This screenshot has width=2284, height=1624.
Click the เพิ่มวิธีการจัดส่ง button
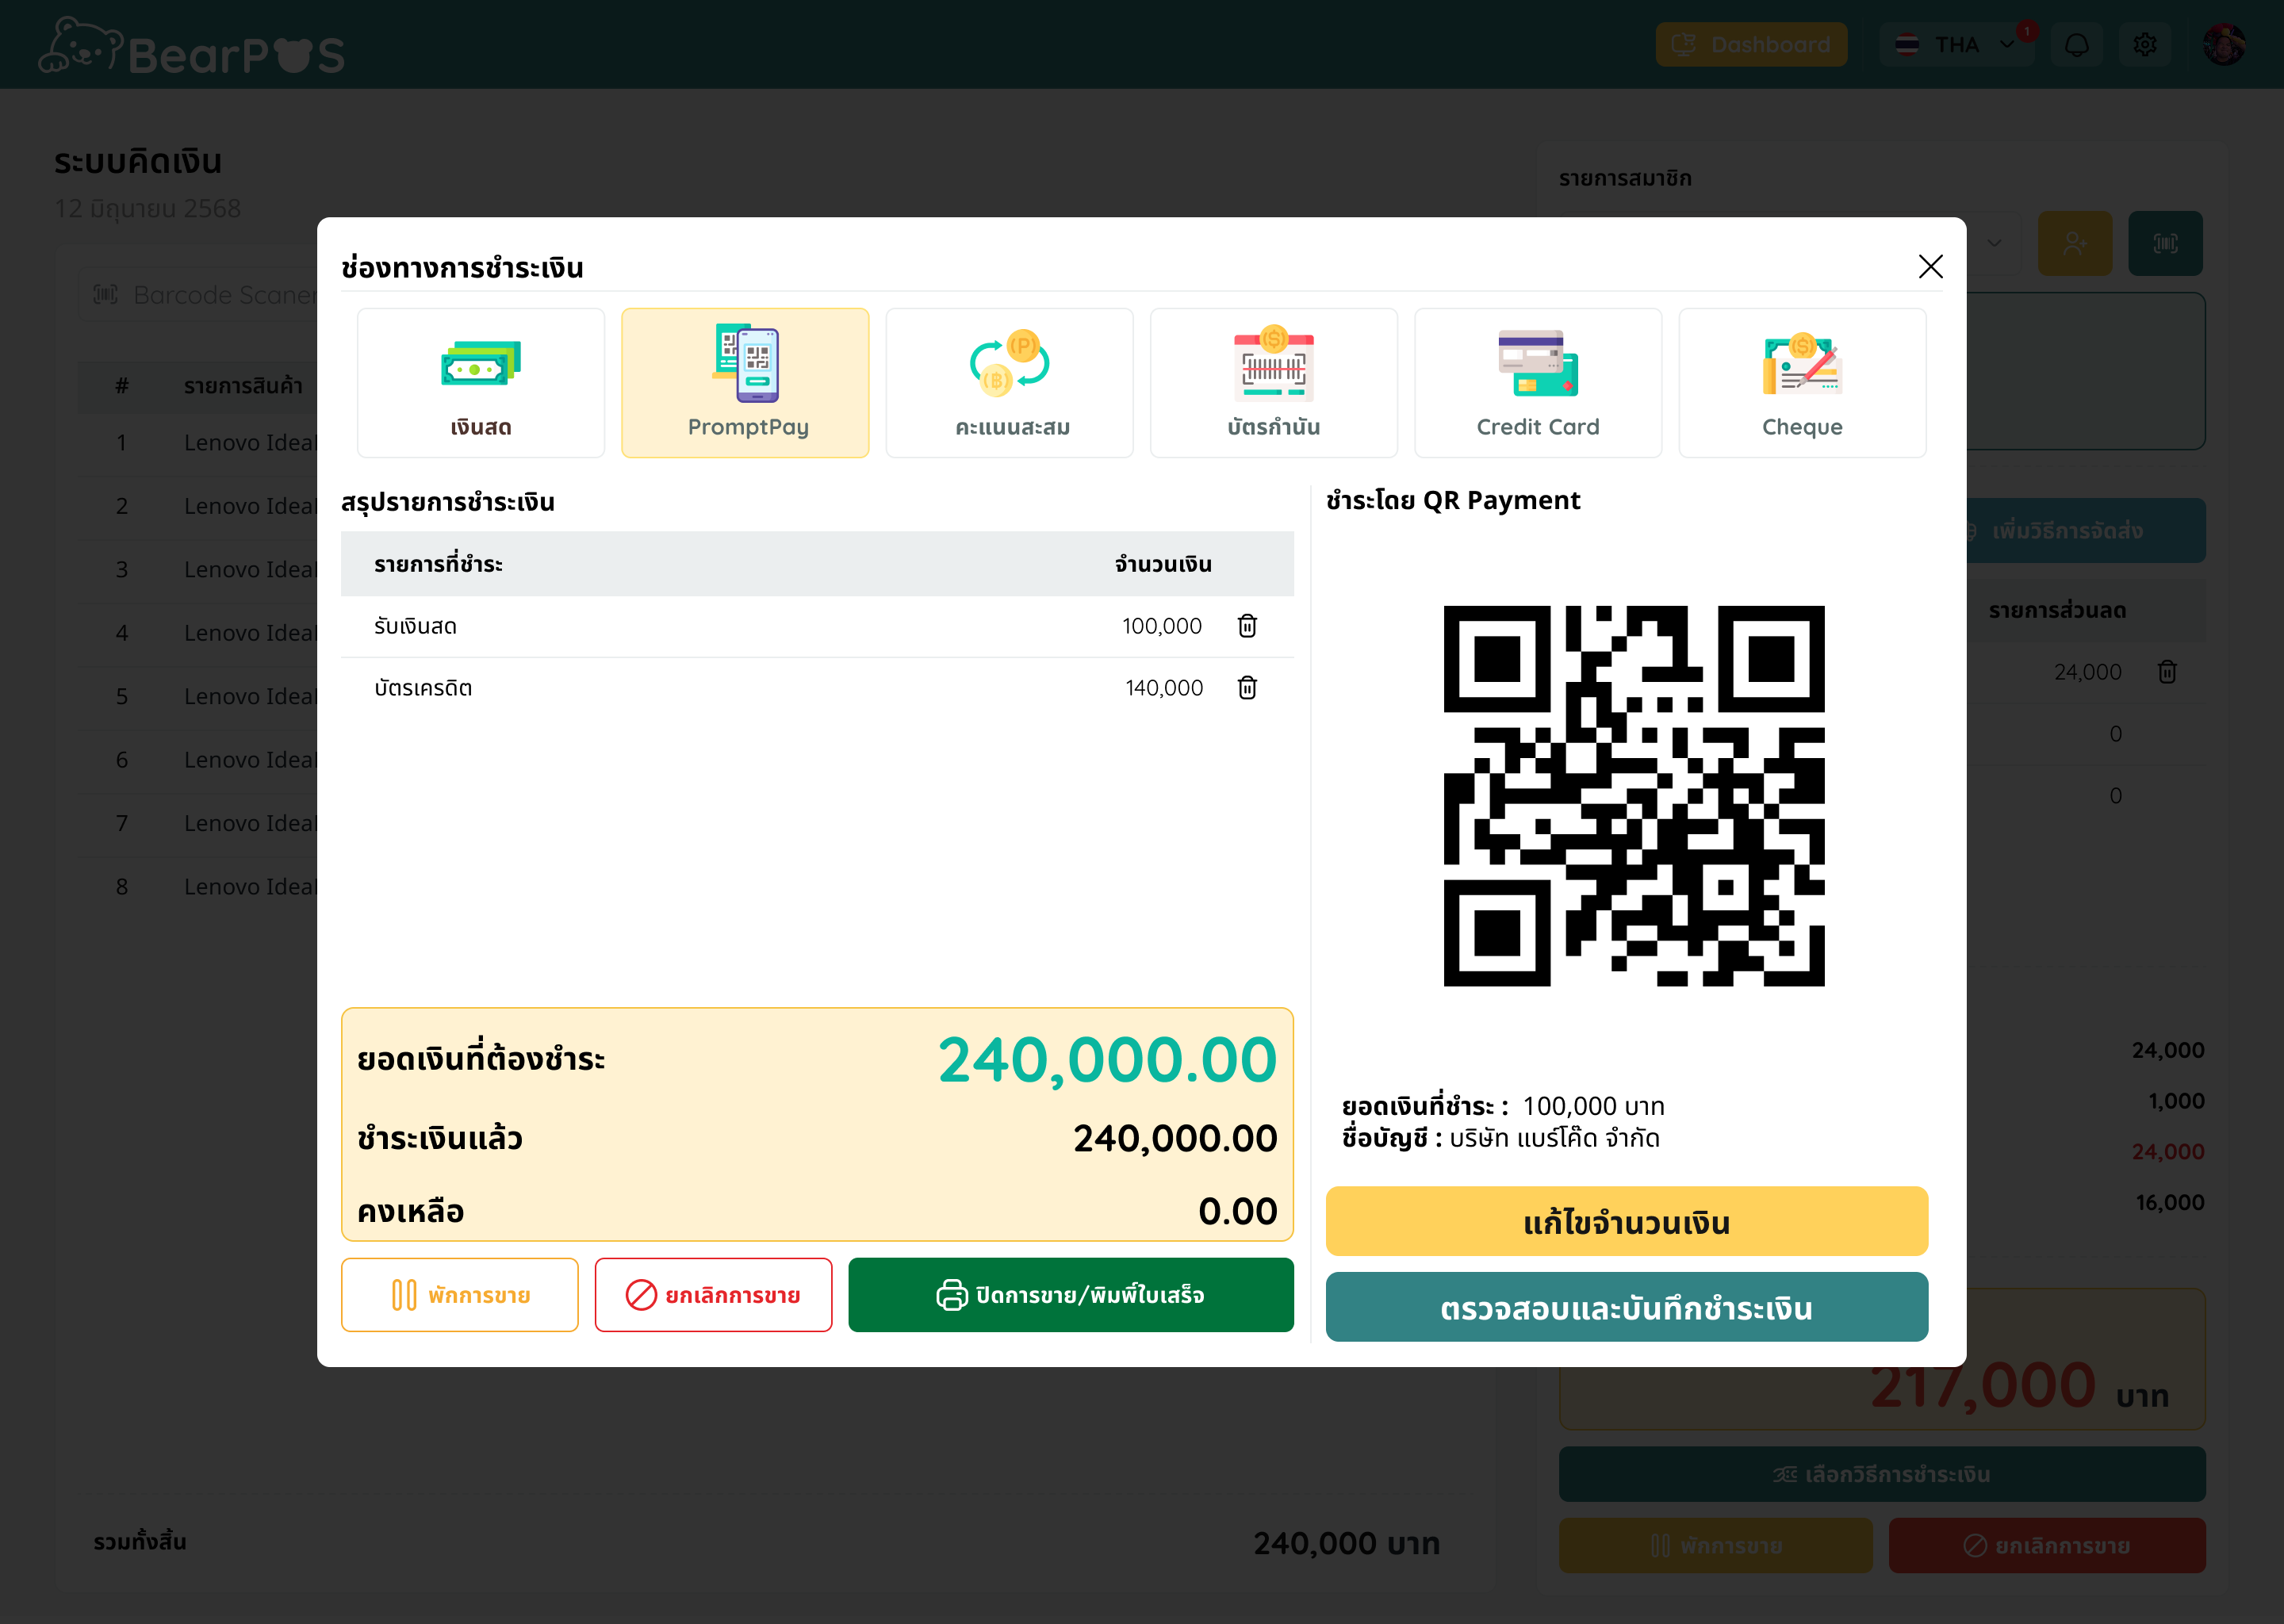2085,531
